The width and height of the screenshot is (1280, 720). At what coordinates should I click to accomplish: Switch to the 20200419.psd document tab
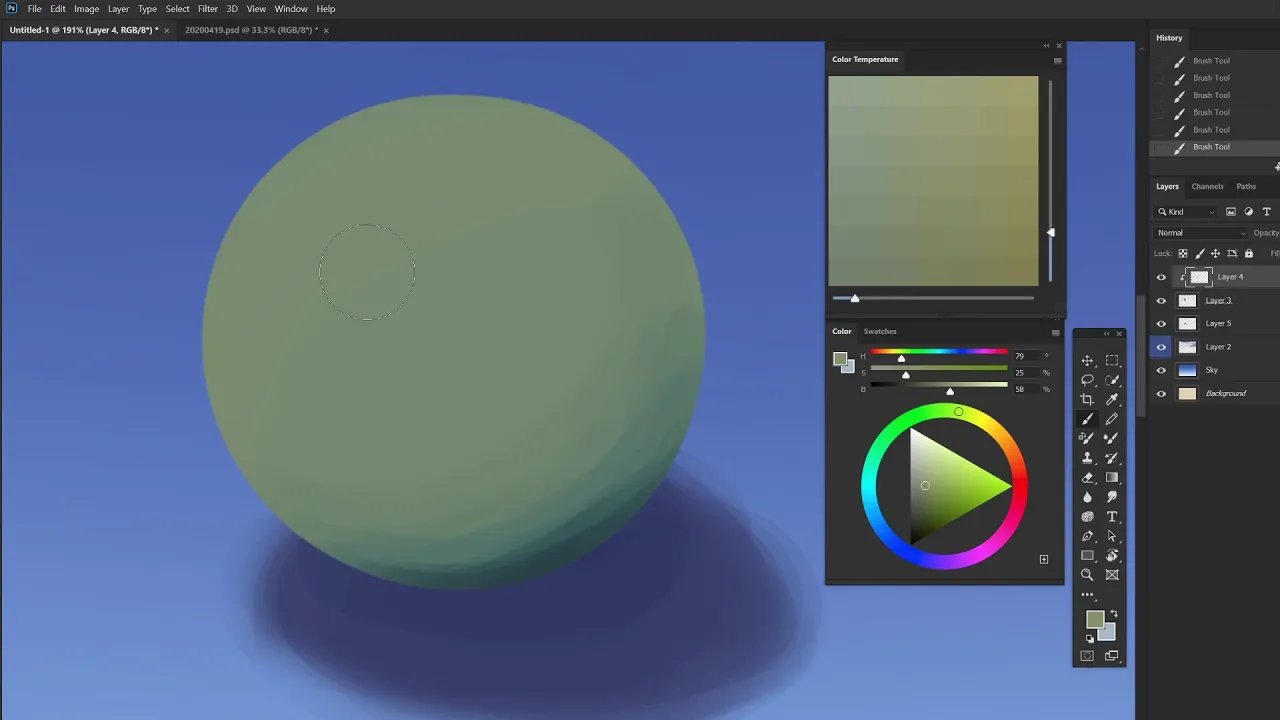pos(251,30)
